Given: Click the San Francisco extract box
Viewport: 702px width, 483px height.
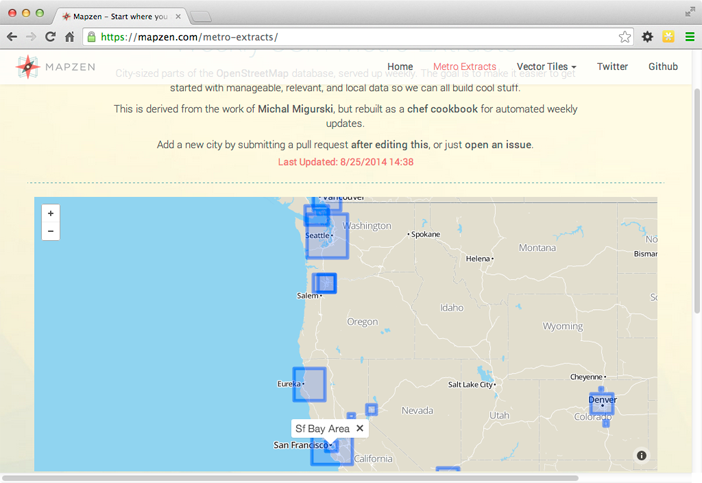Looking at the screenshot, I should [x=332, y=452].
